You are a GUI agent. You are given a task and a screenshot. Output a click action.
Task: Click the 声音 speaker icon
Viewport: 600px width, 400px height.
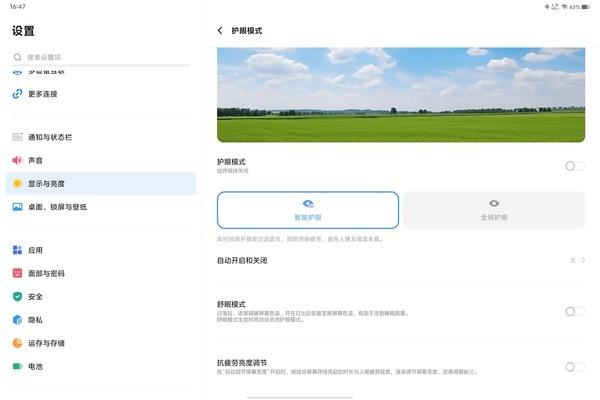(17, 160)
